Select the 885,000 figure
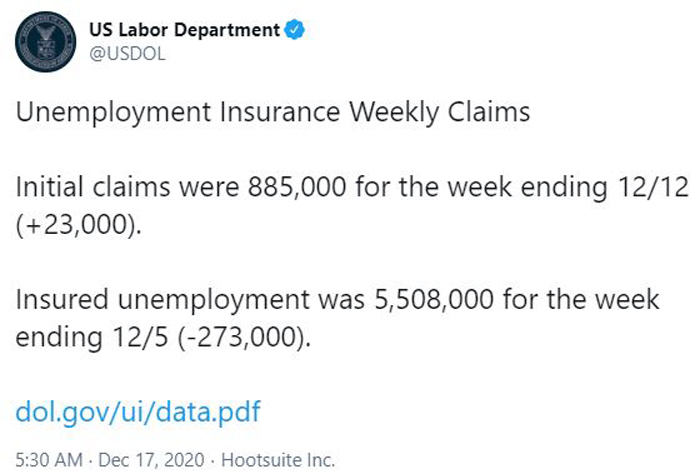This screenshot has height=474, width=700. [x=297, y=187]
